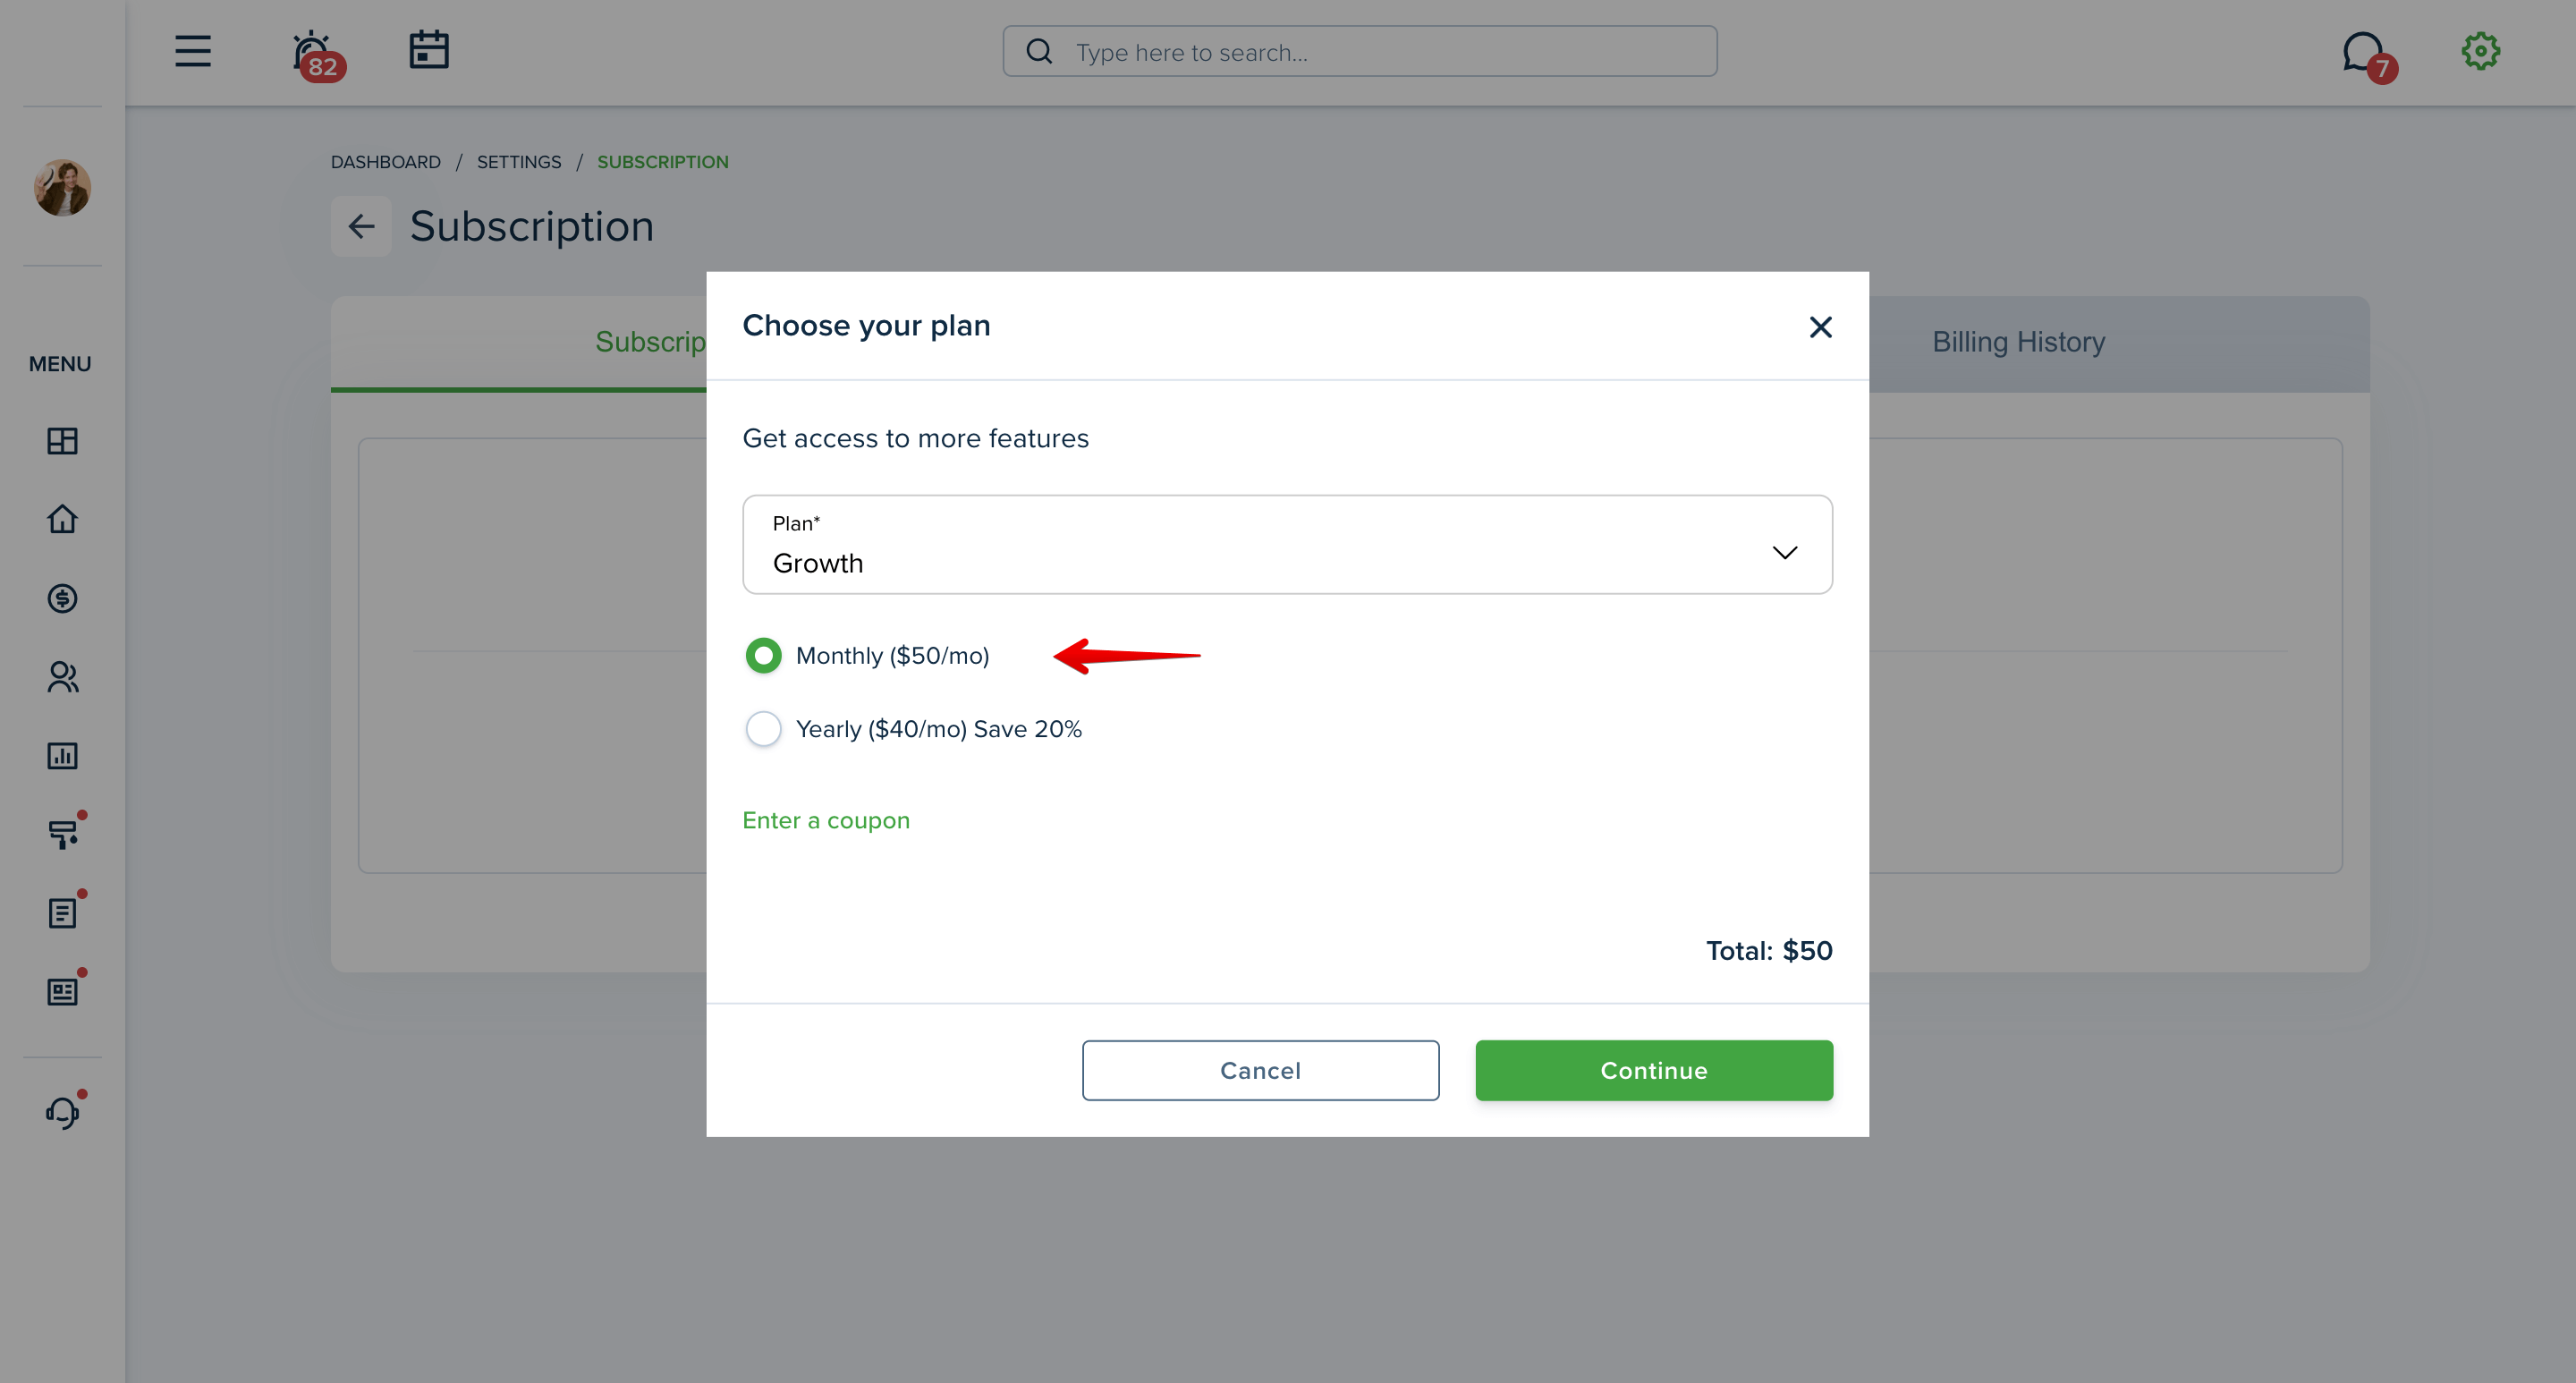
Task: Open the bar chart reports icon
Action: click(62, 755)
